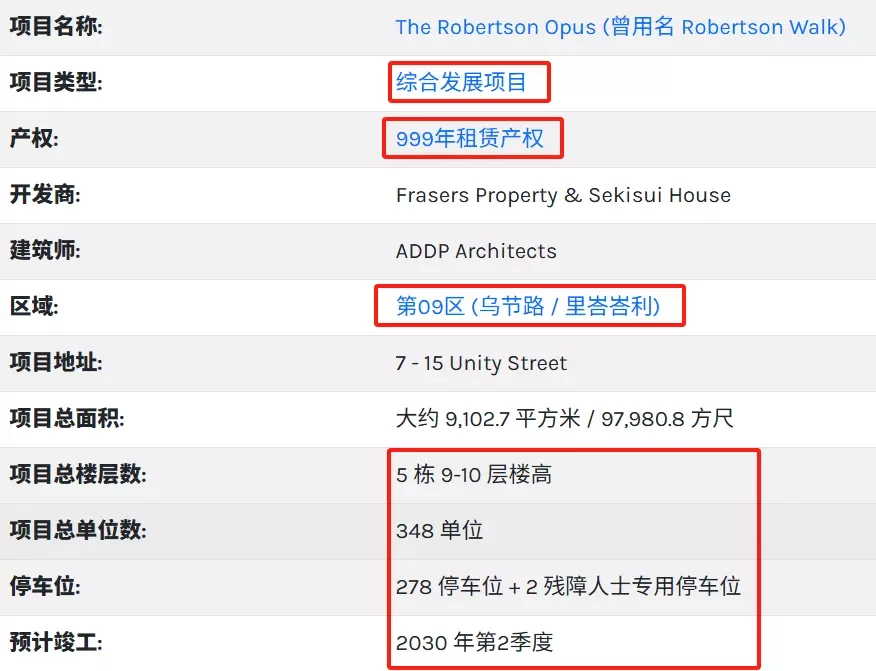Click the 2030 年第2季度 completion date
Viewport: 876px width, 671px height.
pyautogui.click(x=474, y=642)
